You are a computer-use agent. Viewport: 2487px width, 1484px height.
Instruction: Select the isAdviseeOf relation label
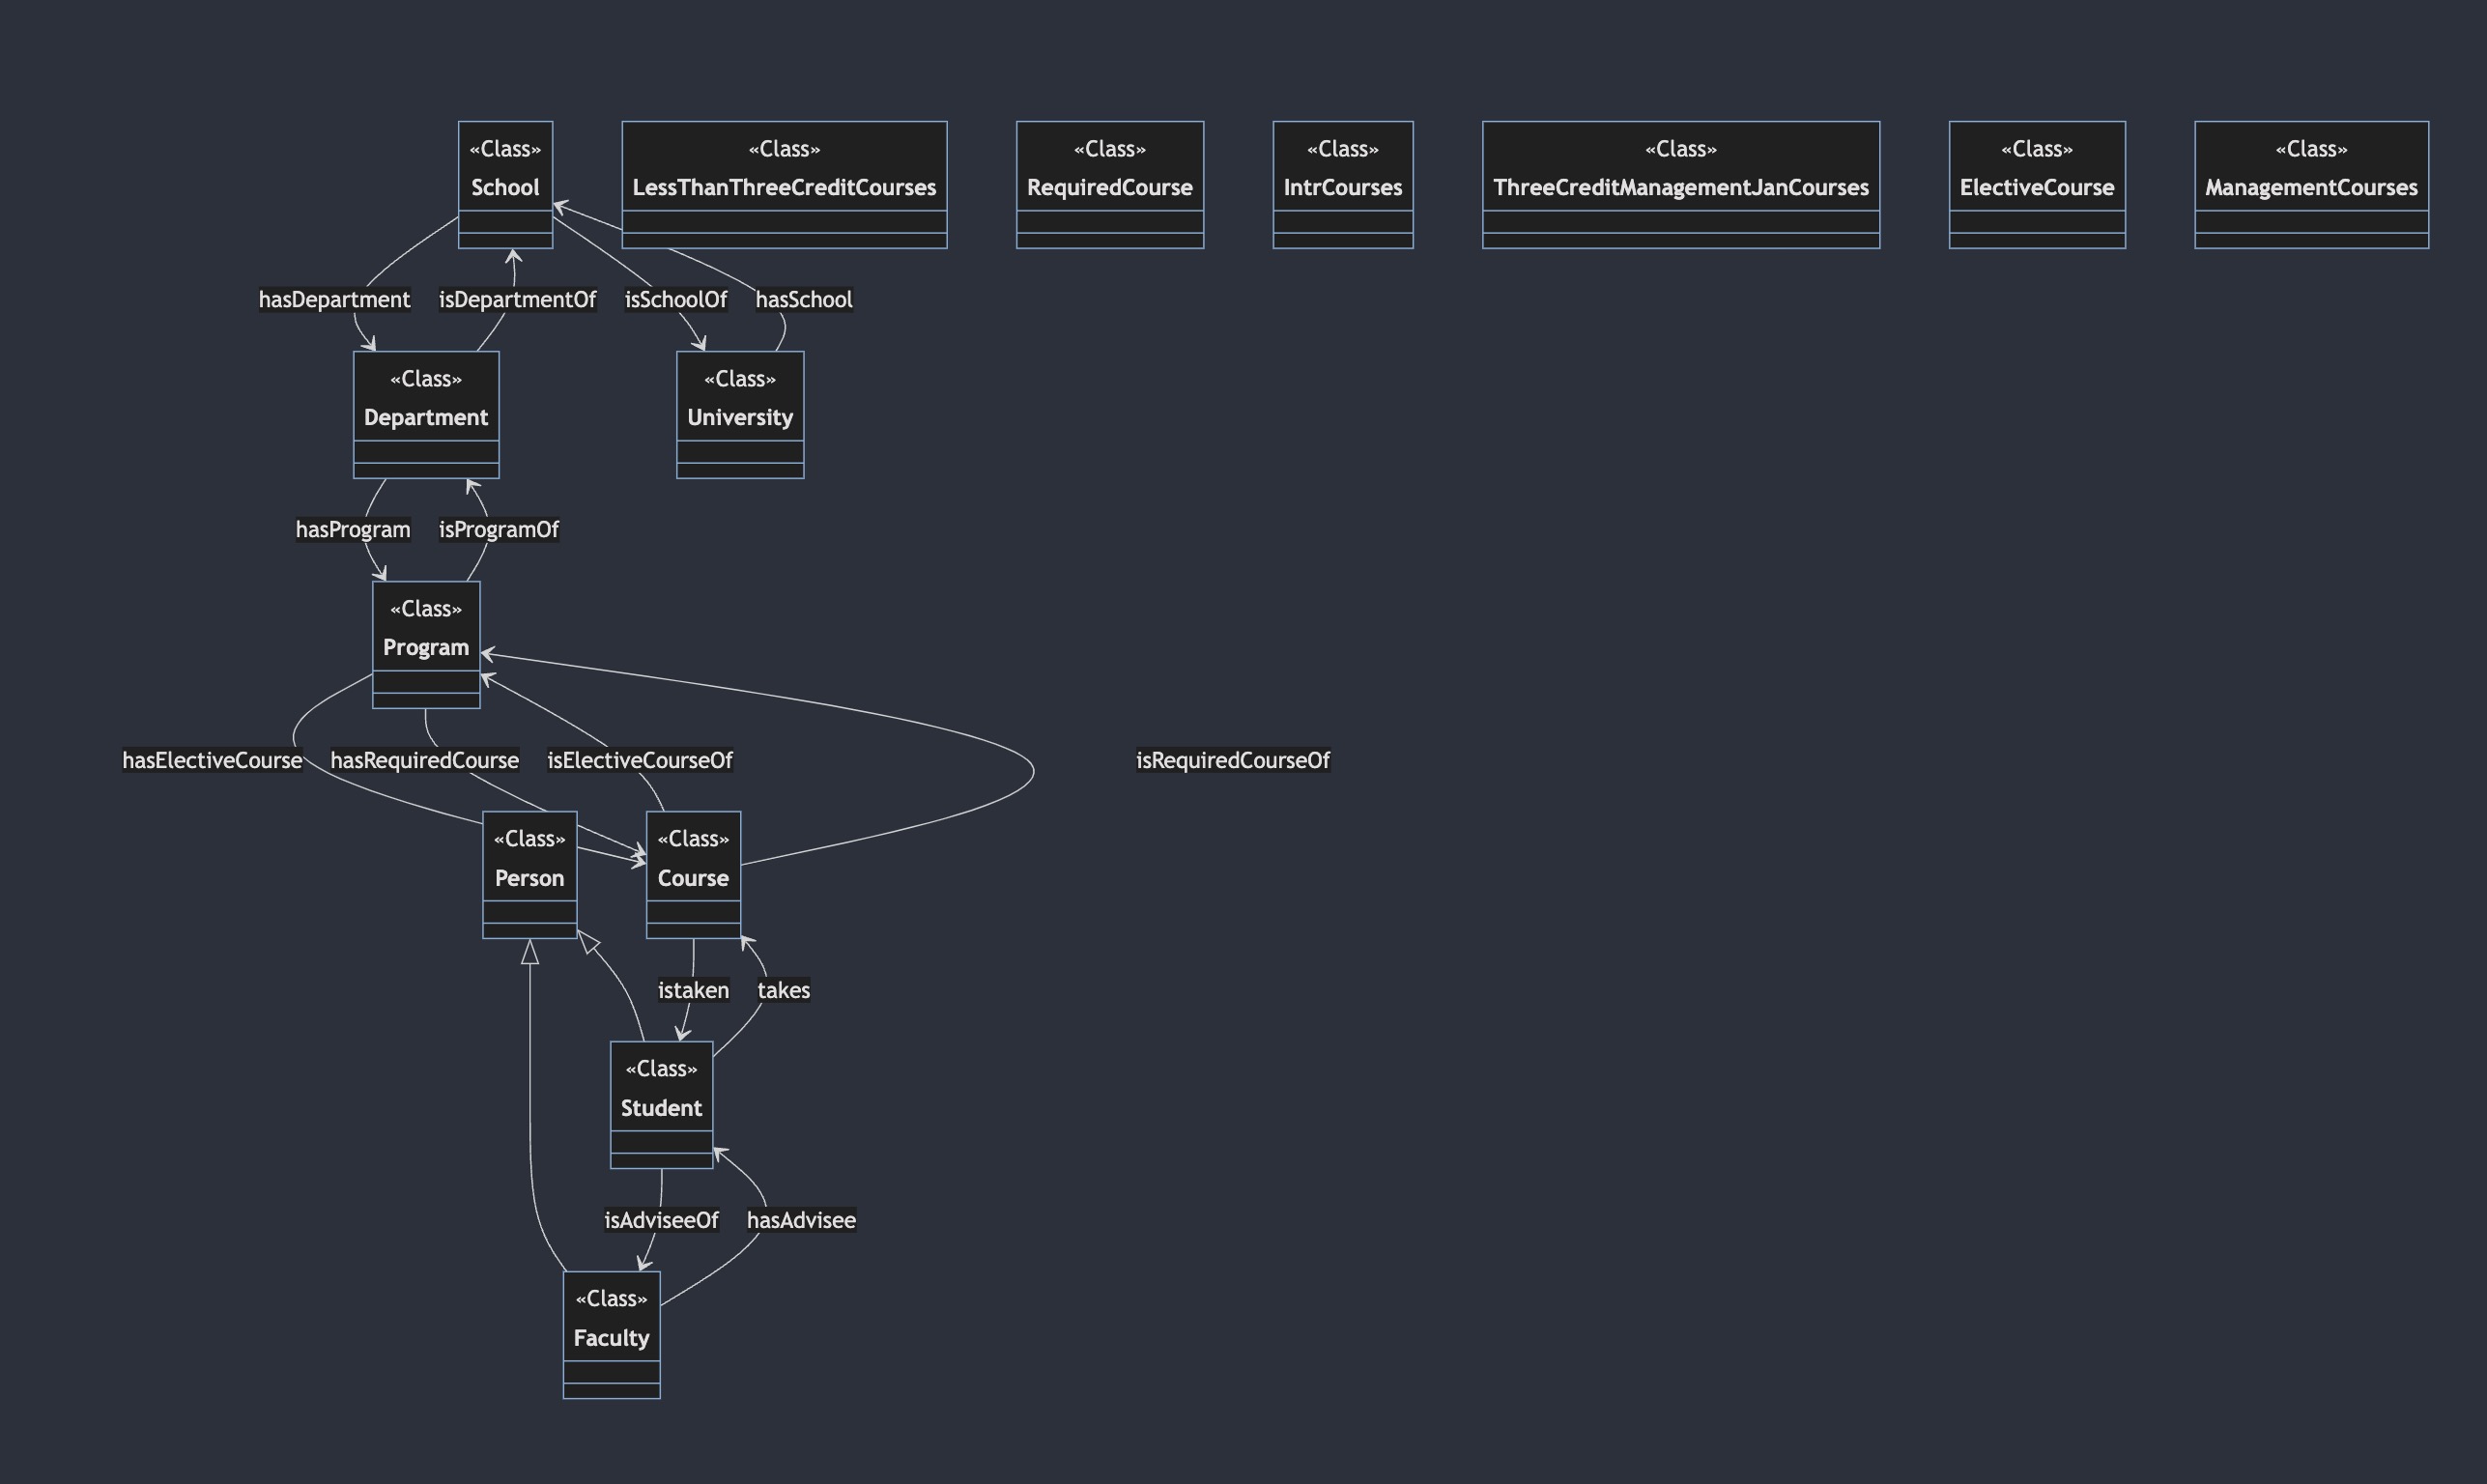661,1220
